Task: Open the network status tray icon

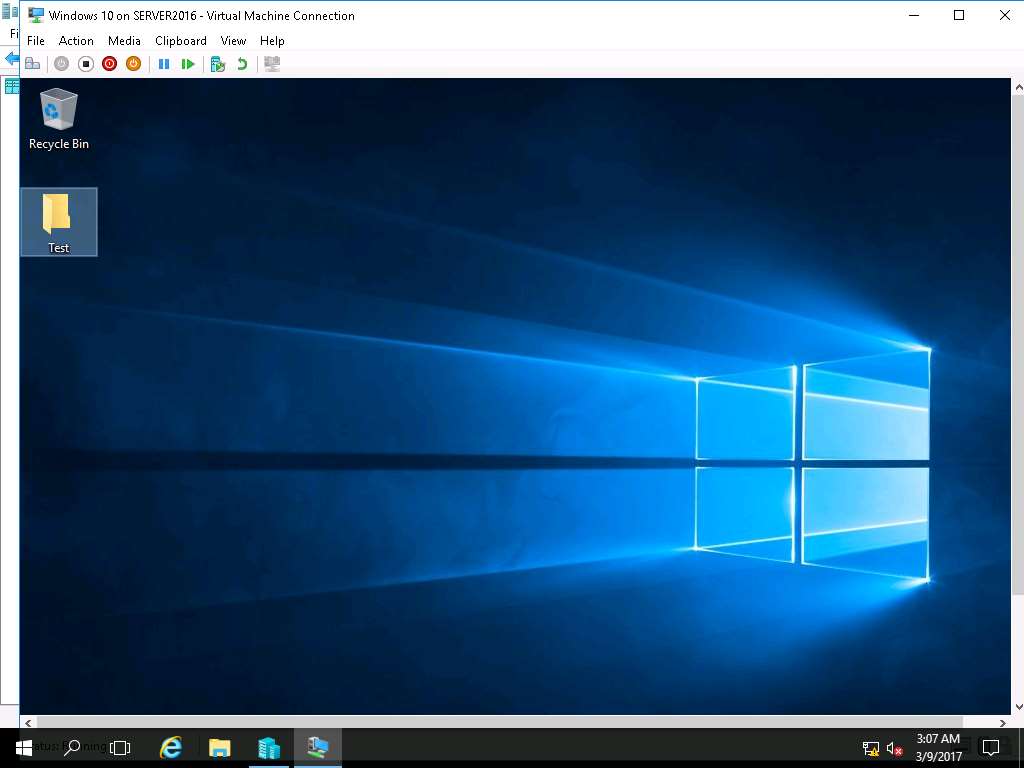Action: [x=871, y=748]
